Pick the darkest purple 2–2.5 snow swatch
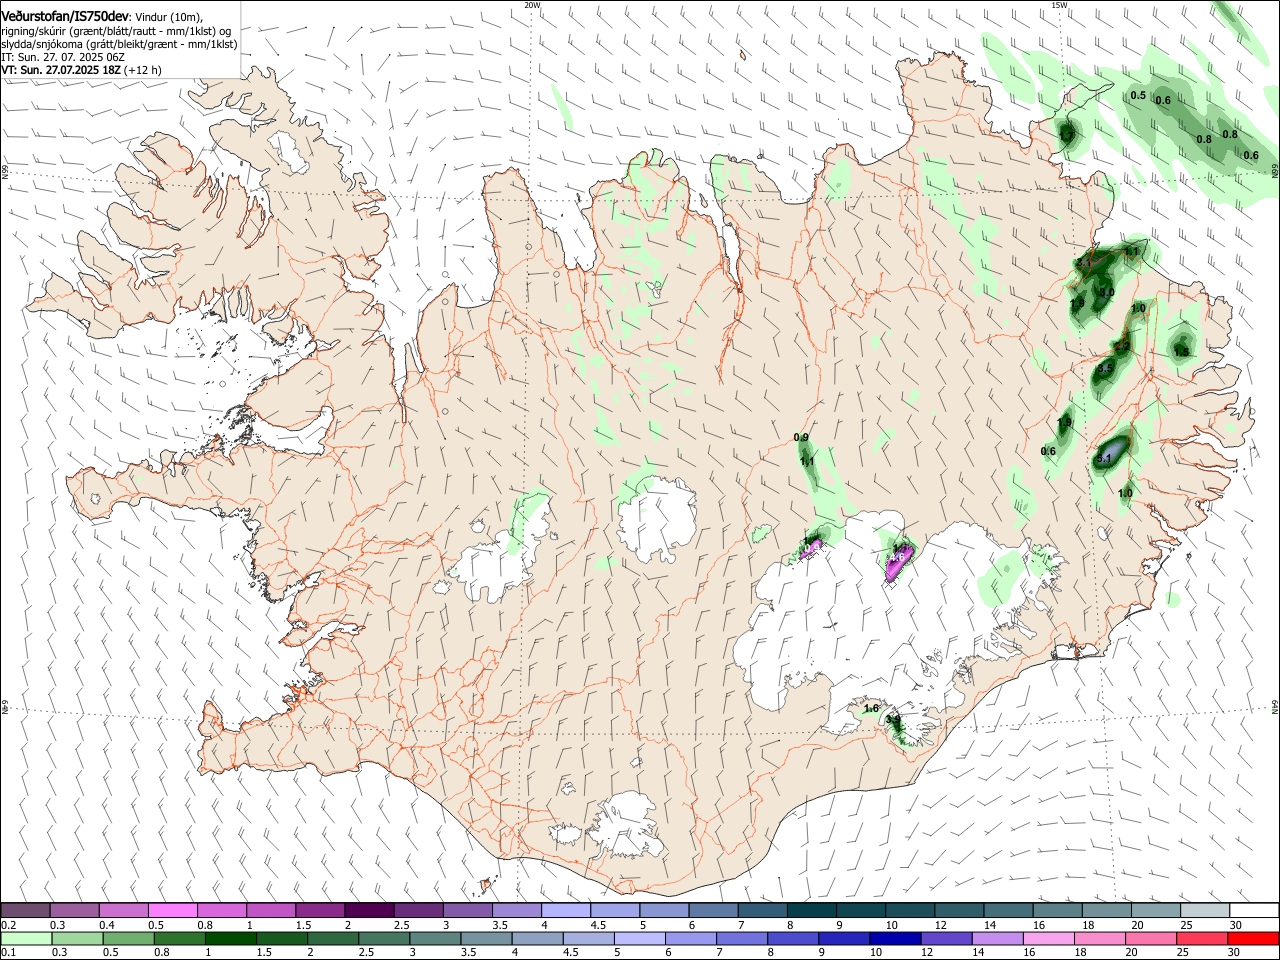 click(369, 910)
